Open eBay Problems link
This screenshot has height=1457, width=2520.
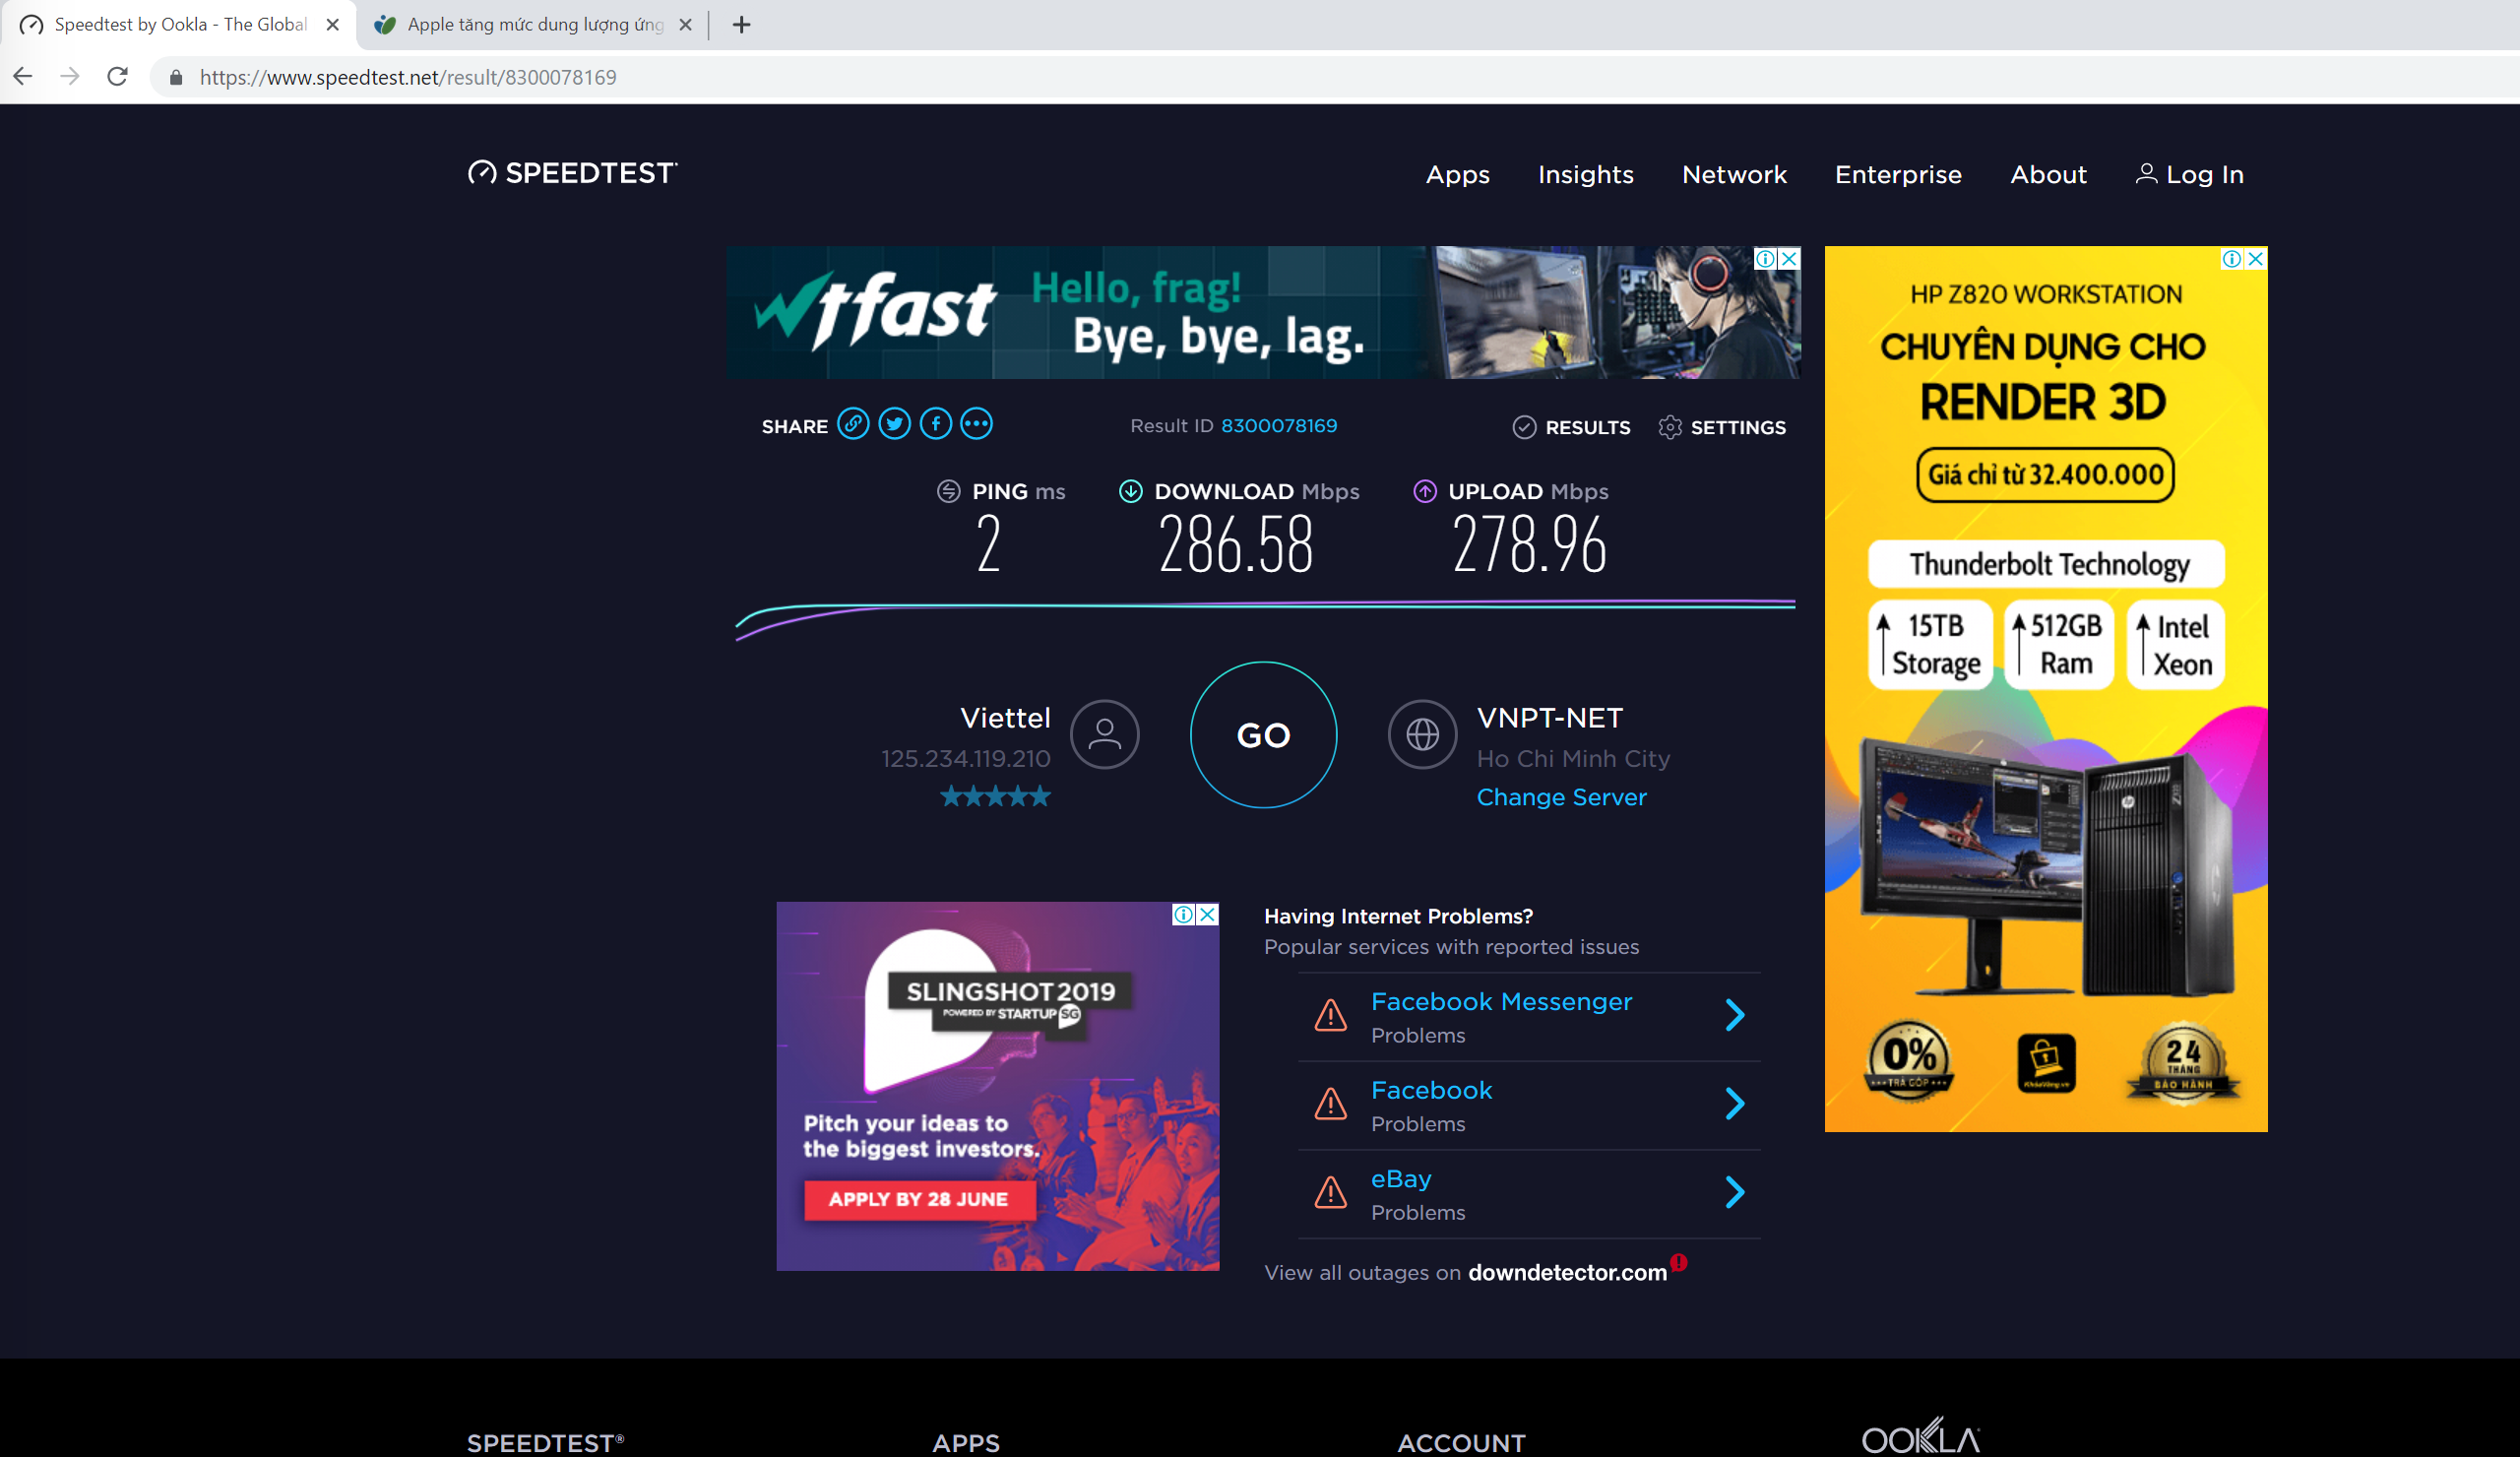(1401, 1179)
